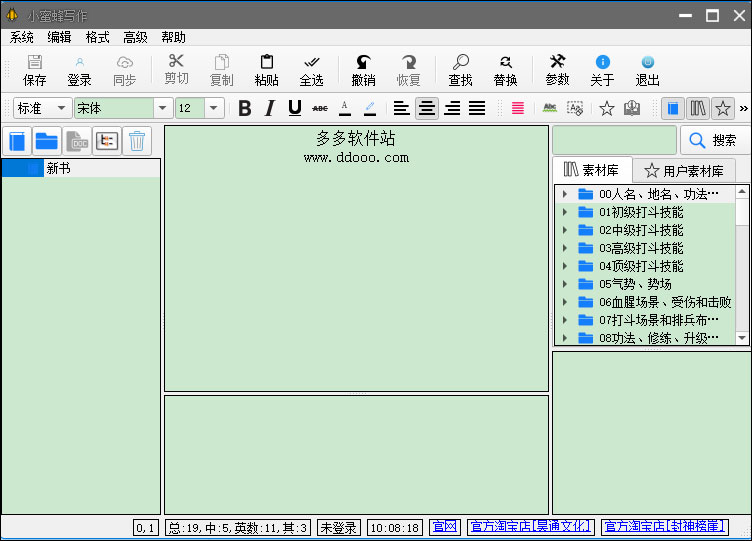Click the 登录 (Login) user icon
Screen dimensions: 752x541
(79, 63)
